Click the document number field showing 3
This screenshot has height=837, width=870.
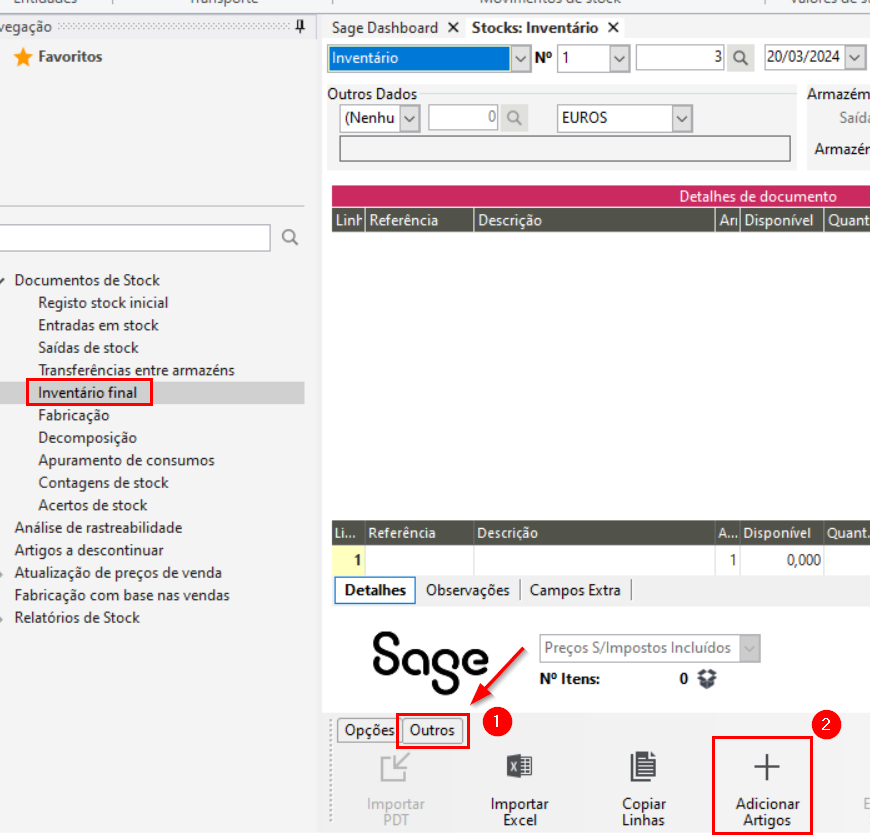click(680, 58)
